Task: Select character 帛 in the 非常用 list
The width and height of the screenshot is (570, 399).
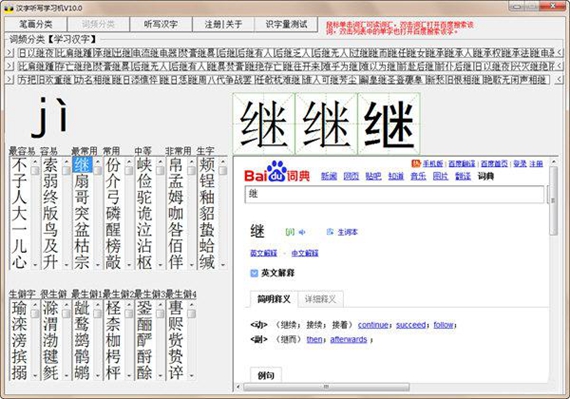Action: click(176, 165)
